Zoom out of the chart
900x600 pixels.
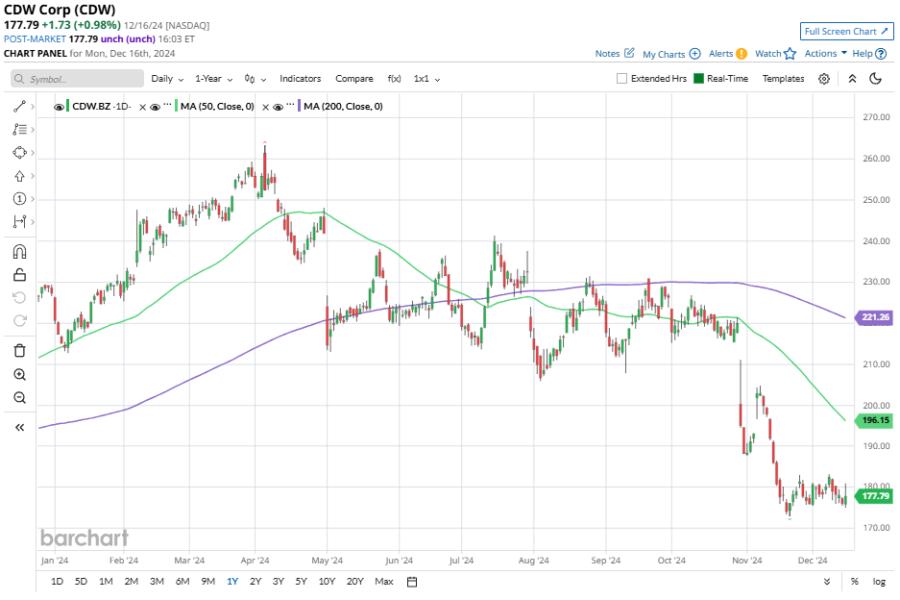coord(20,397)
